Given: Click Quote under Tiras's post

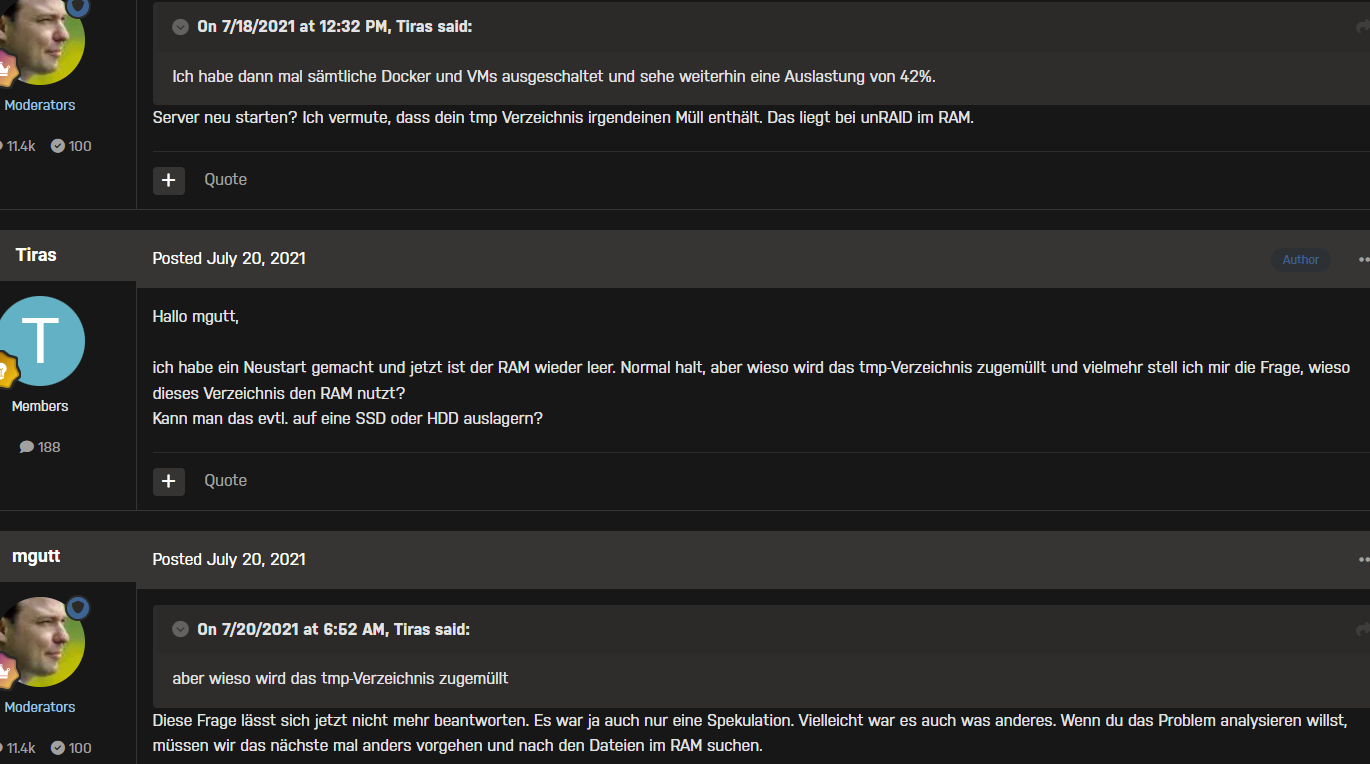Looking at the screenshot, I should (x=225, y=481).
